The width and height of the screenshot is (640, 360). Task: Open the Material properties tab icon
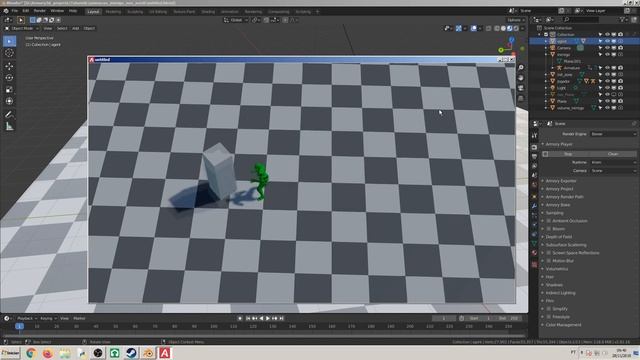[534, 253]
